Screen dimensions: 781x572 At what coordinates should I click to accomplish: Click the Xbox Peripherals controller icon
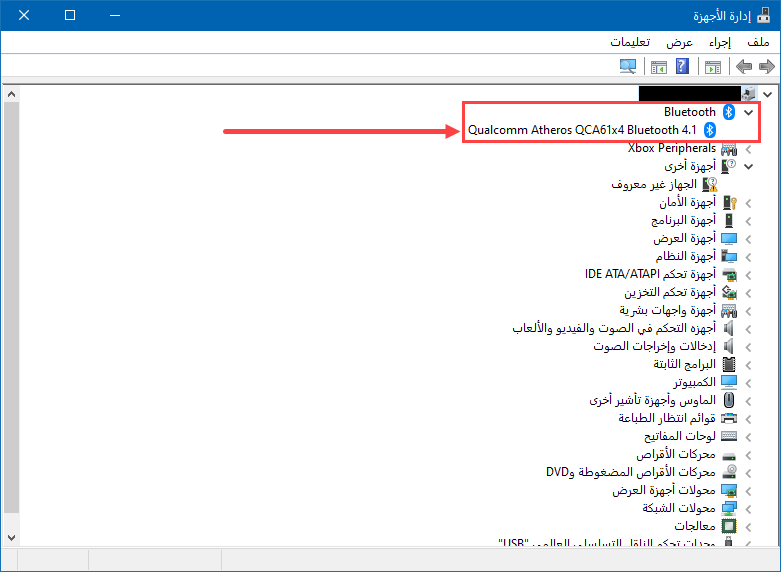[x=729, y=148]
